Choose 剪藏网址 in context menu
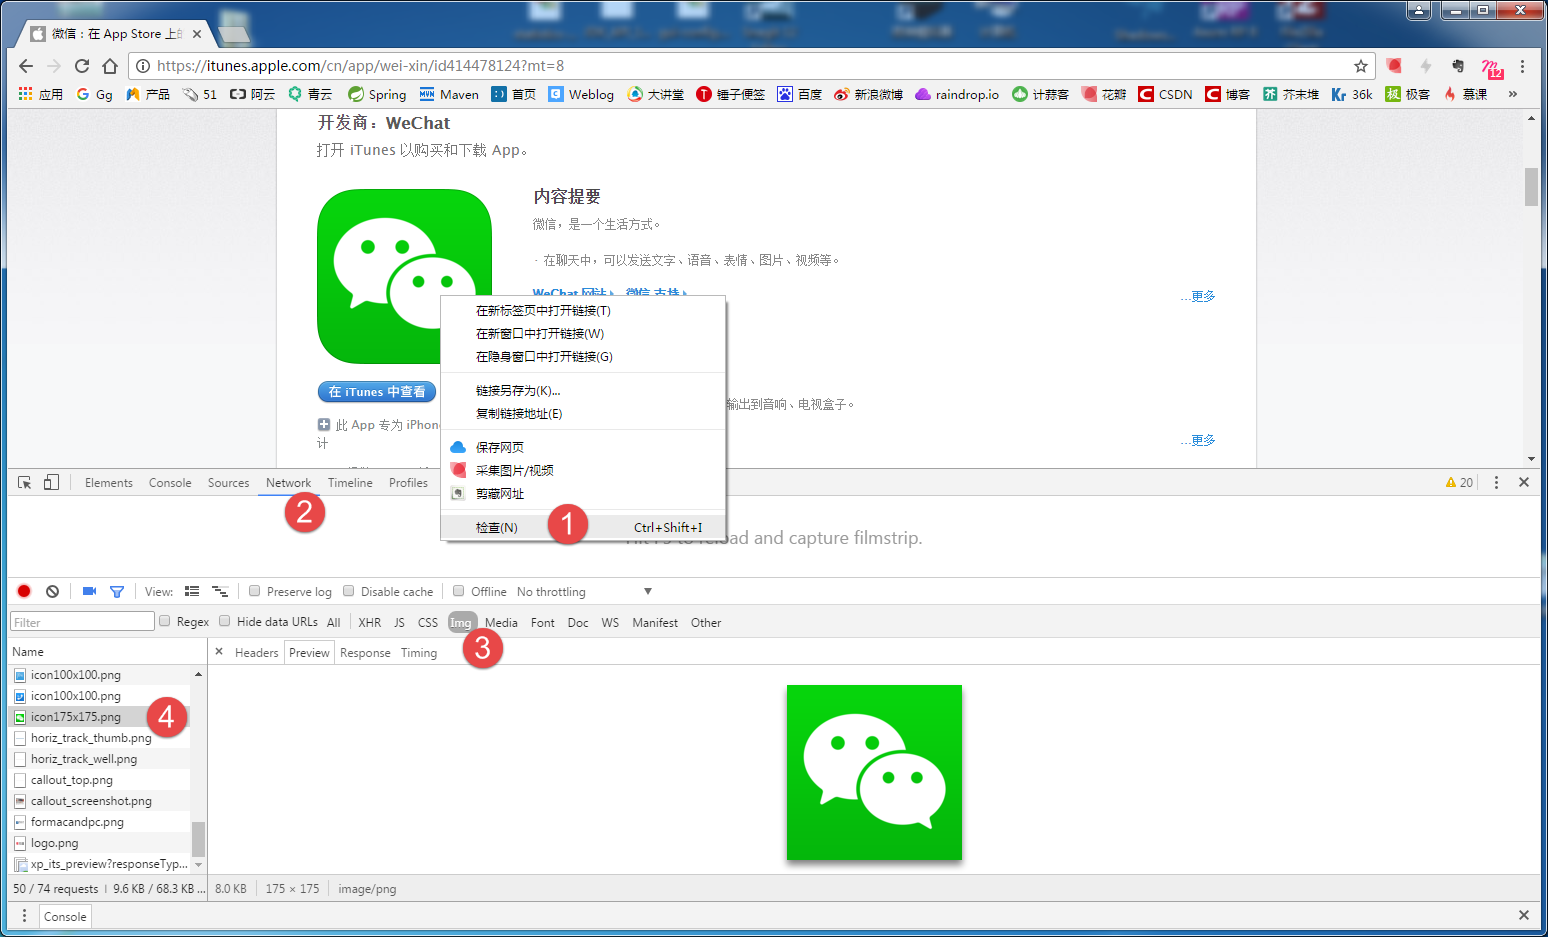 [x=583, y=494]
